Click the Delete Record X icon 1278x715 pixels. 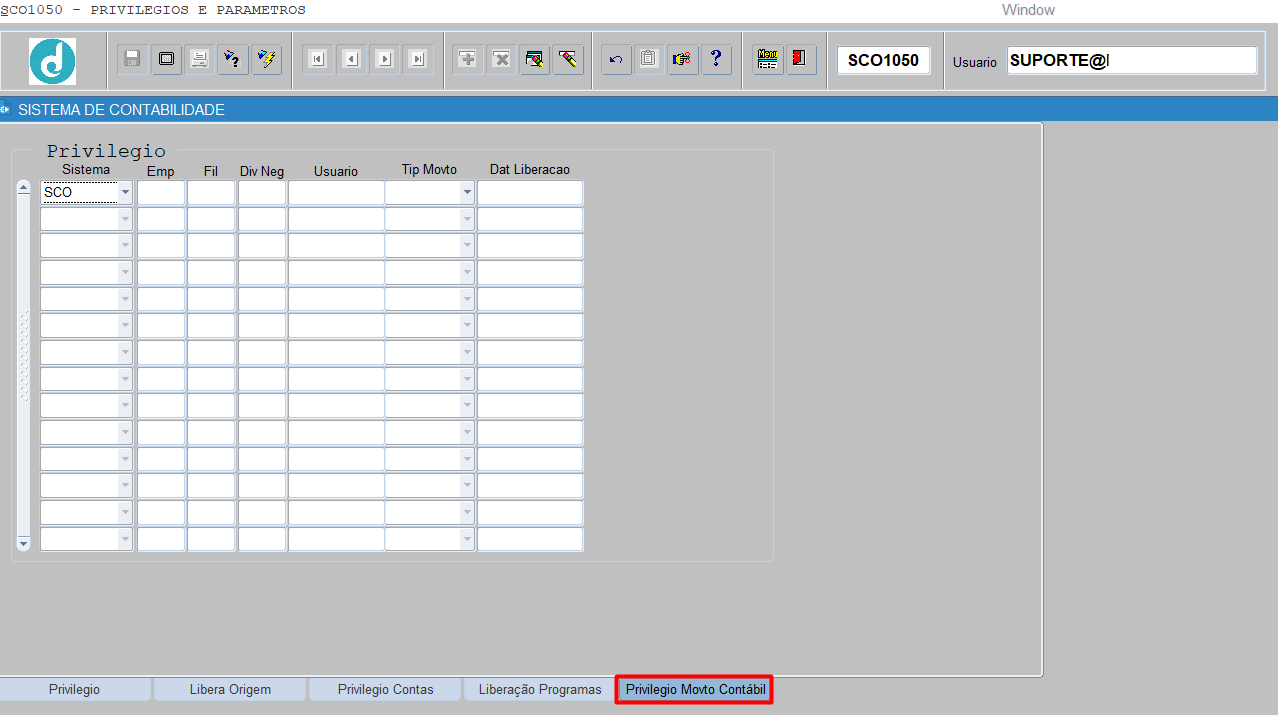(x=501, y=59)
